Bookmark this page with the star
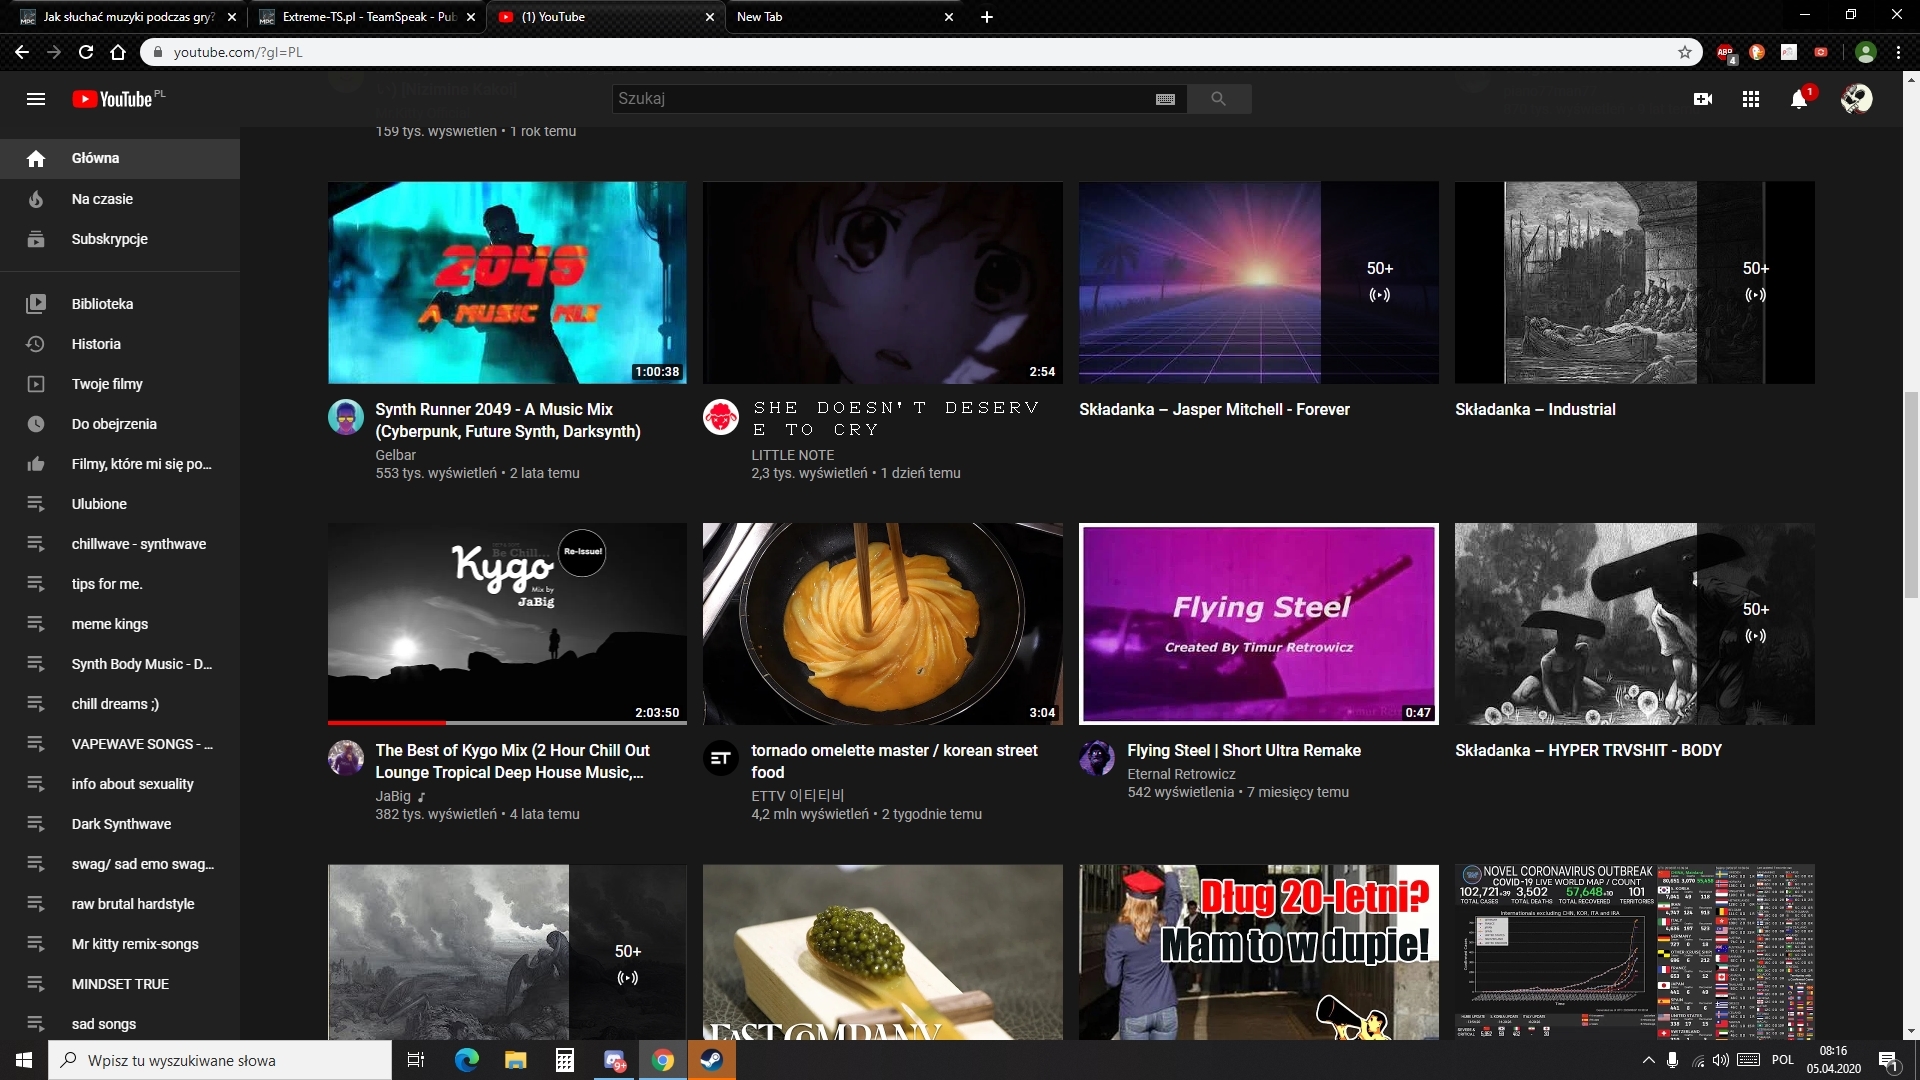This screenshot has height=1080, width=1920. coord(1685,52)
